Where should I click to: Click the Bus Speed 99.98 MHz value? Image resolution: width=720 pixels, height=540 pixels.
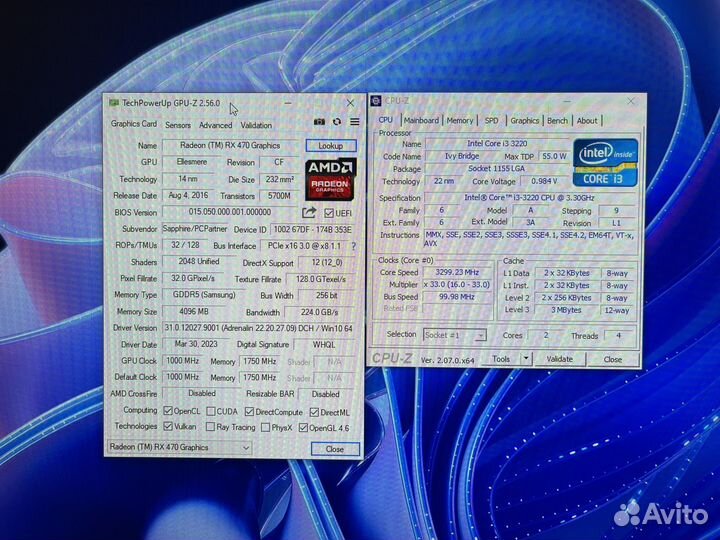pyautogui.click(x=457, y=297)
